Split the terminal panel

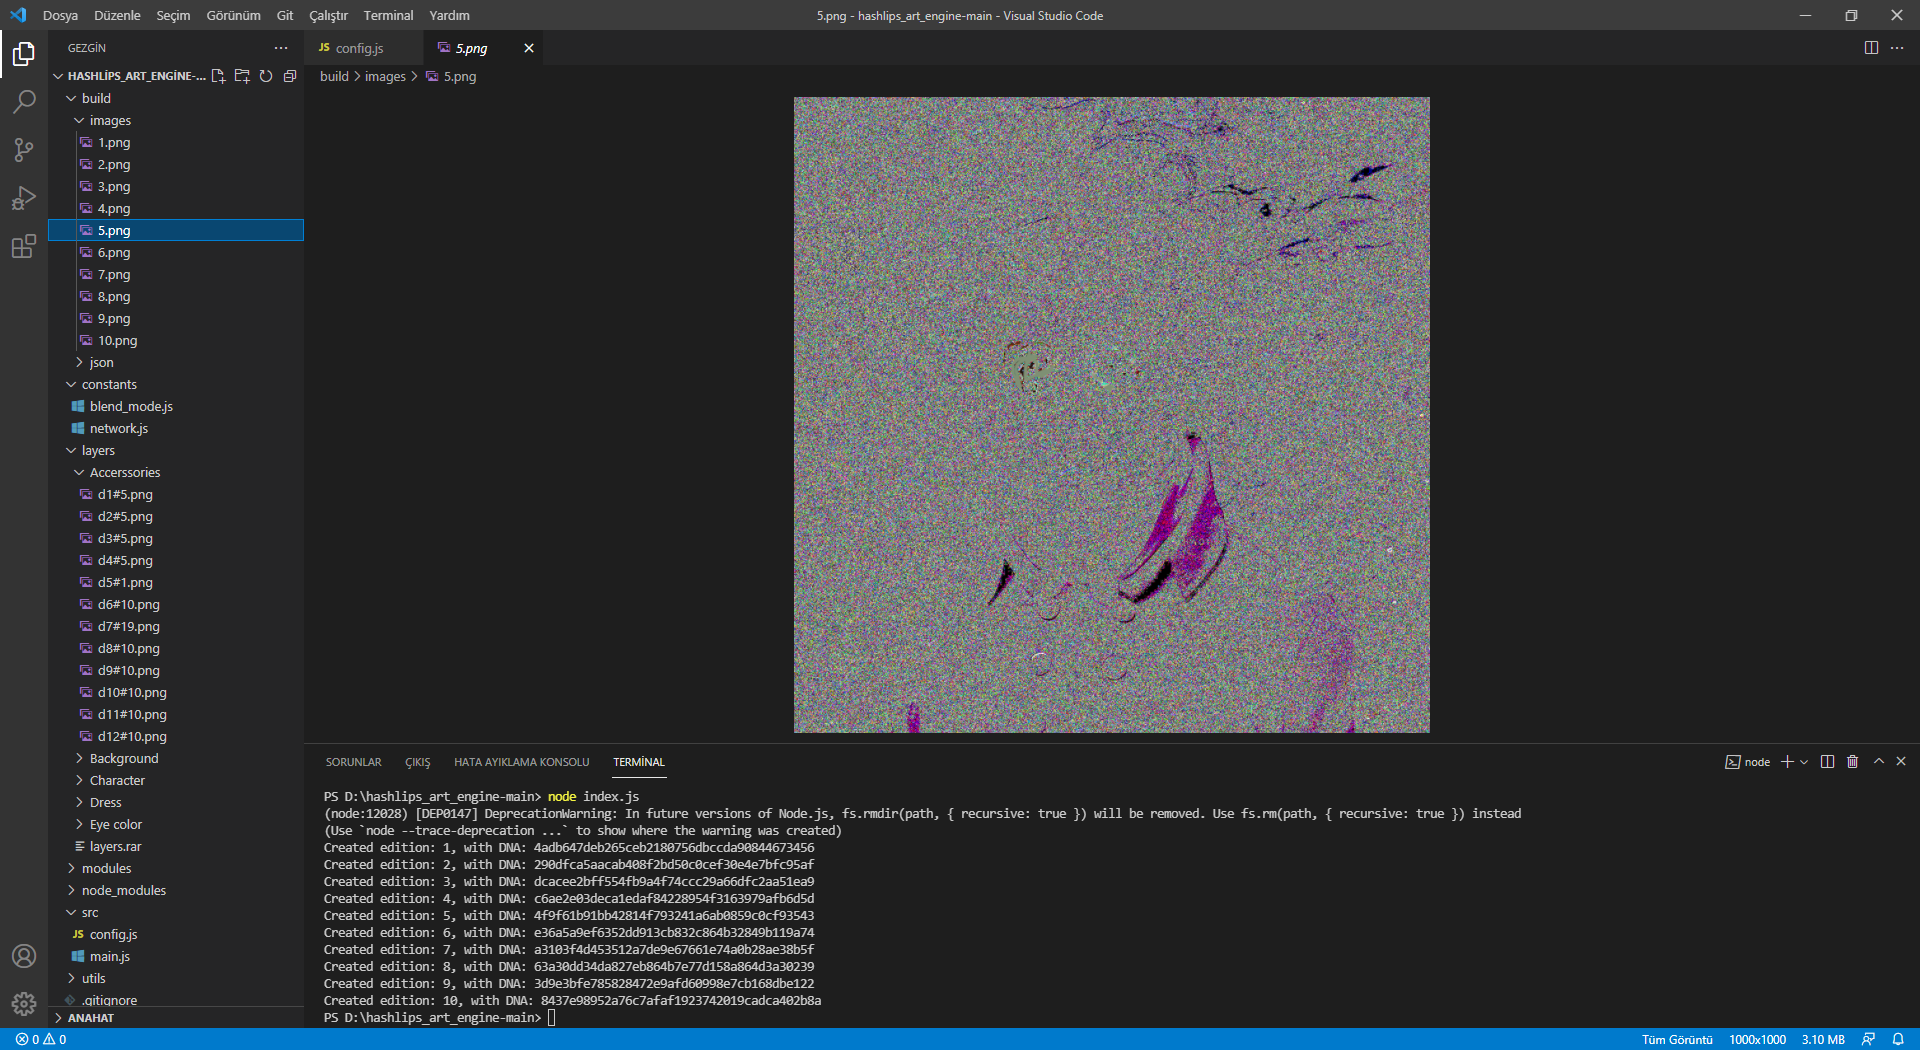click(x=1827, y=762)
